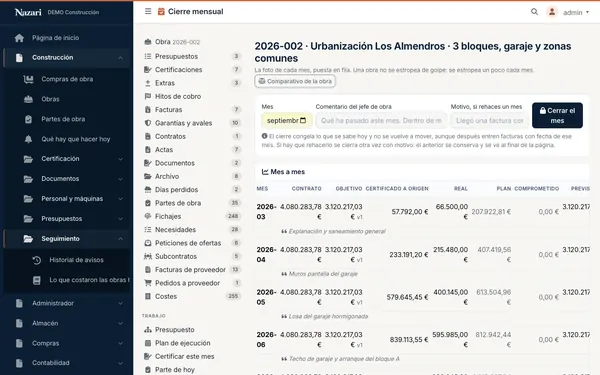This screenshot has height=375, width=600.
Task: Click the Facturas document icon
Action: (x=148, y=110)
